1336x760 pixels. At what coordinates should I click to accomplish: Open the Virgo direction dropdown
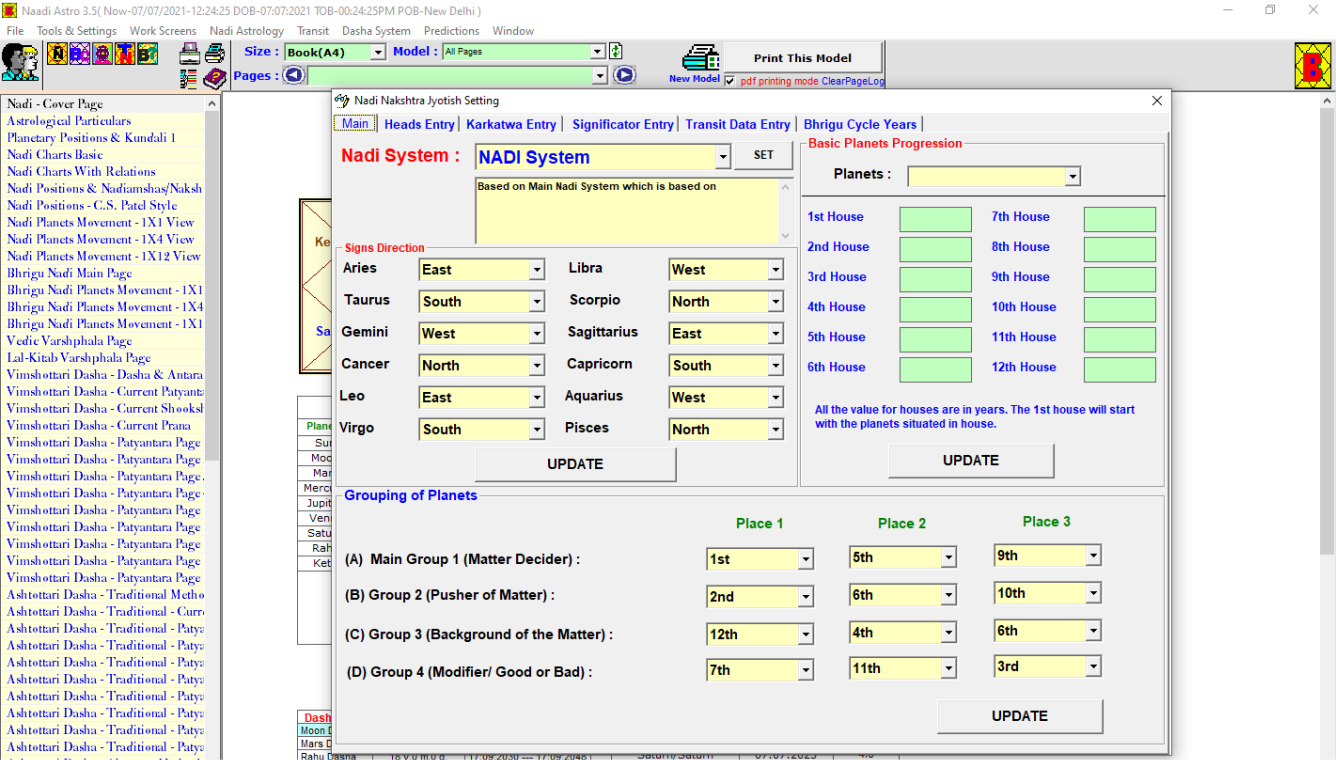[537, 430]
